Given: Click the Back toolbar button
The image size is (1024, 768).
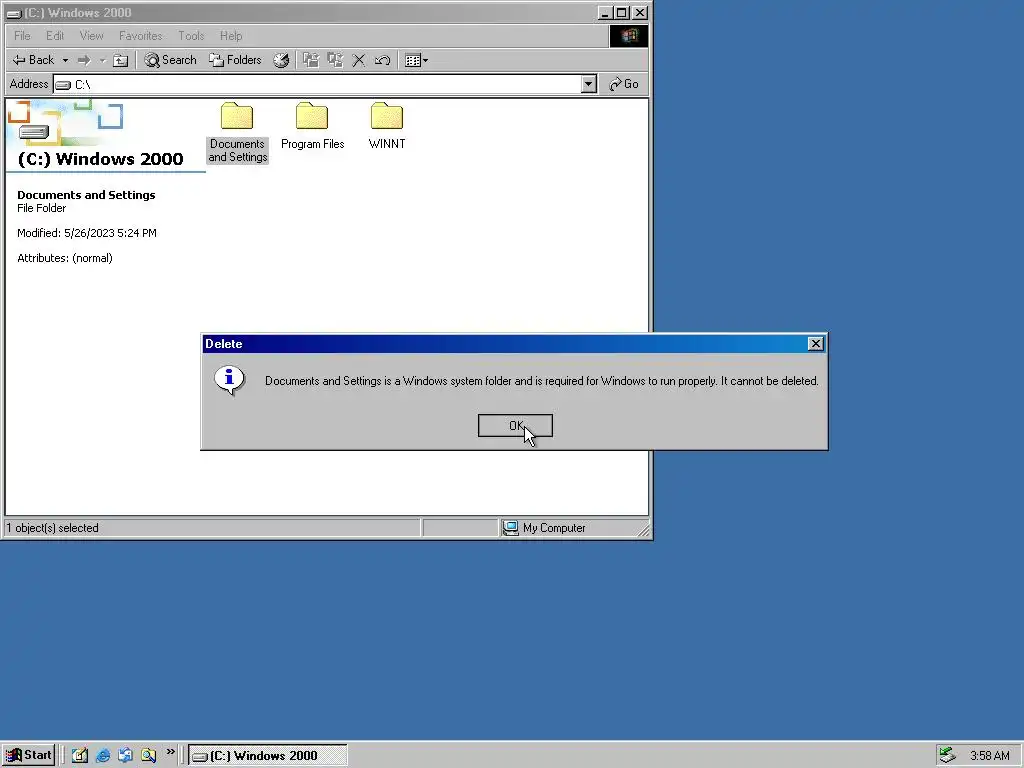Looking at the screenshot, I should click(33, 60).
